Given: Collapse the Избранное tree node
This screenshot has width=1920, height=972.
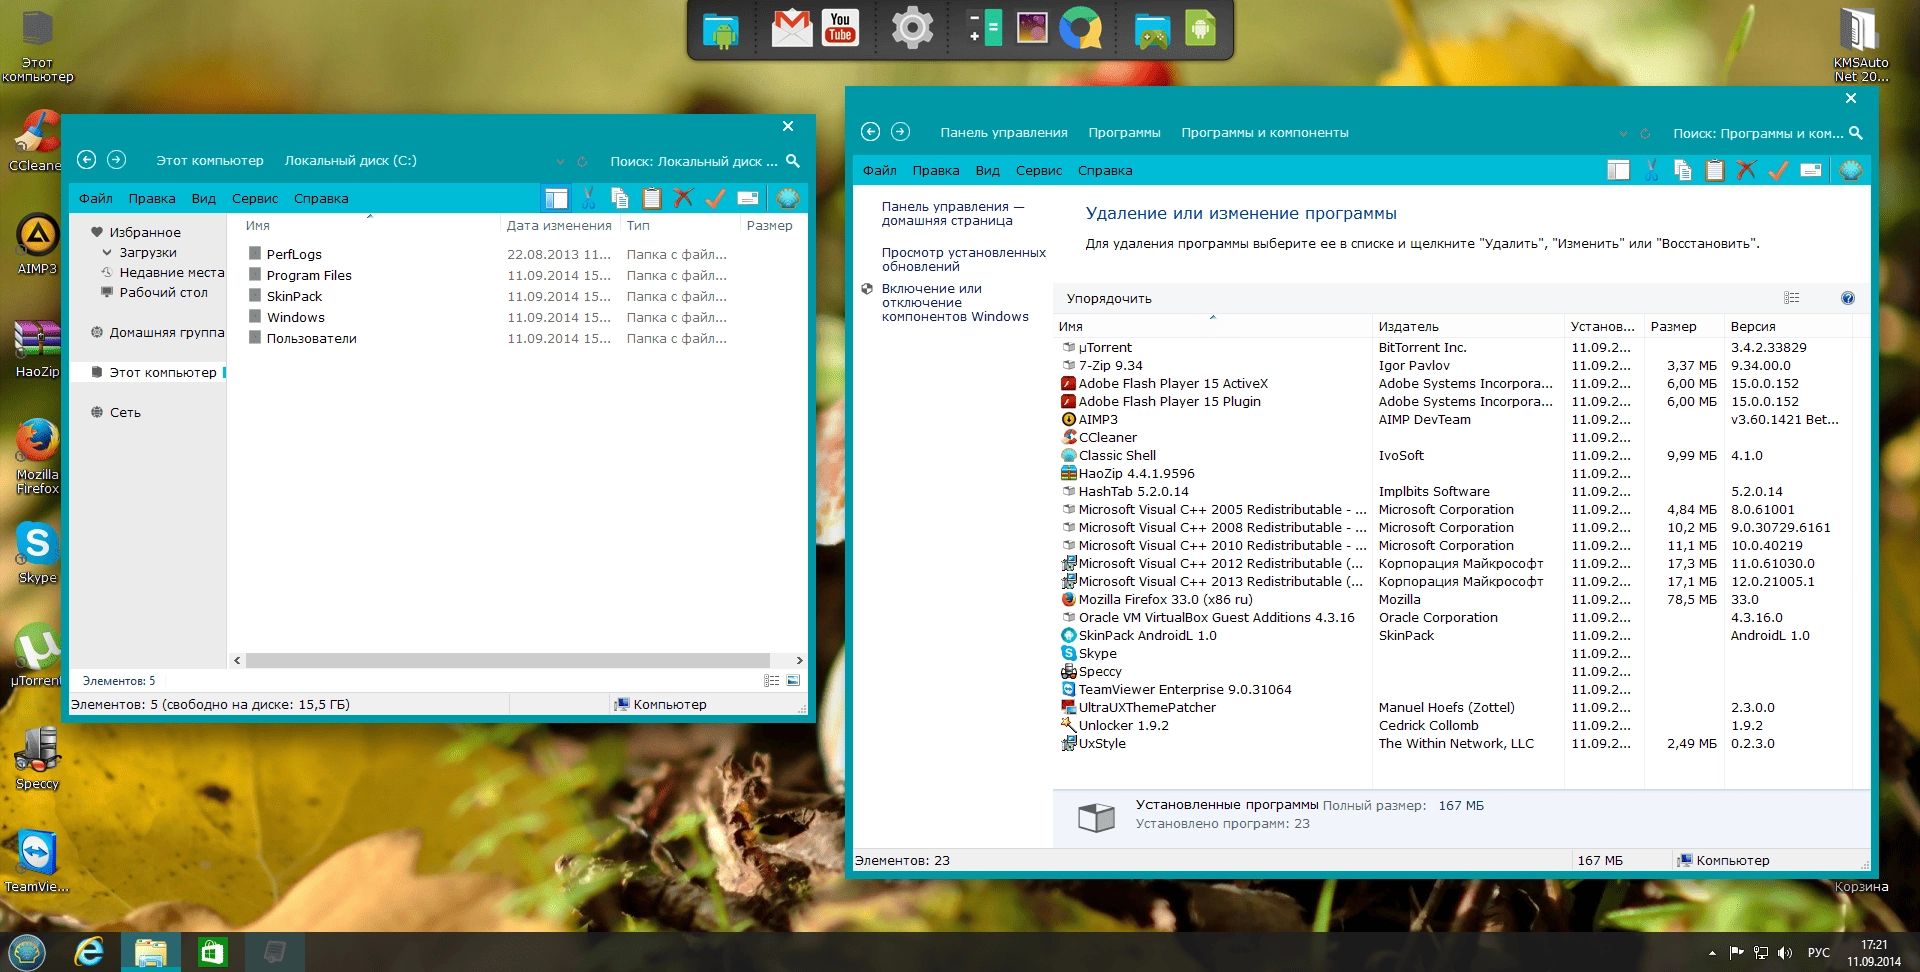Looking at the screenshot, I should (x=97, y=232).
